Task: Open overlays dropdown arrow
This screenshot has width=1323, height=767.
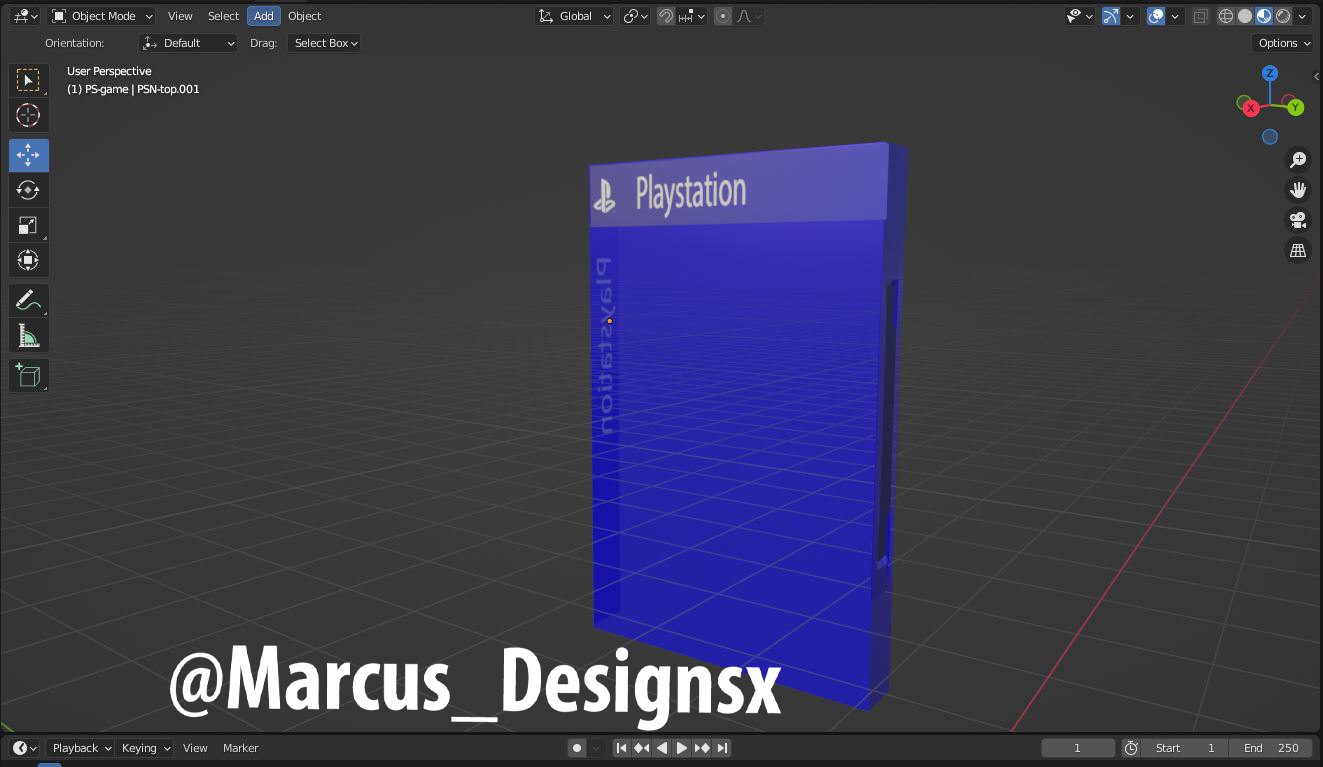Action: pos(1176,16)
